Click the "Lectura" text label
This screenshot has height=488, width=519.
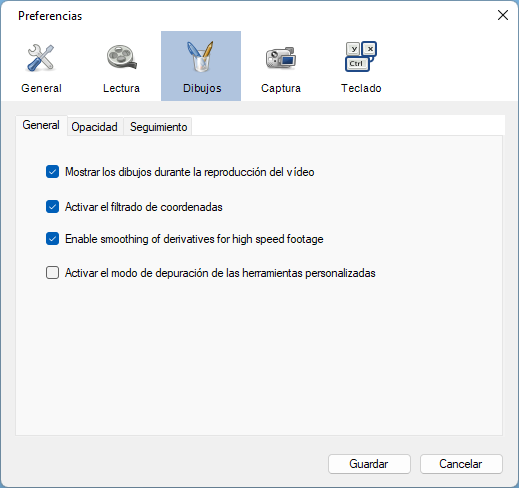tap(121, 88)
